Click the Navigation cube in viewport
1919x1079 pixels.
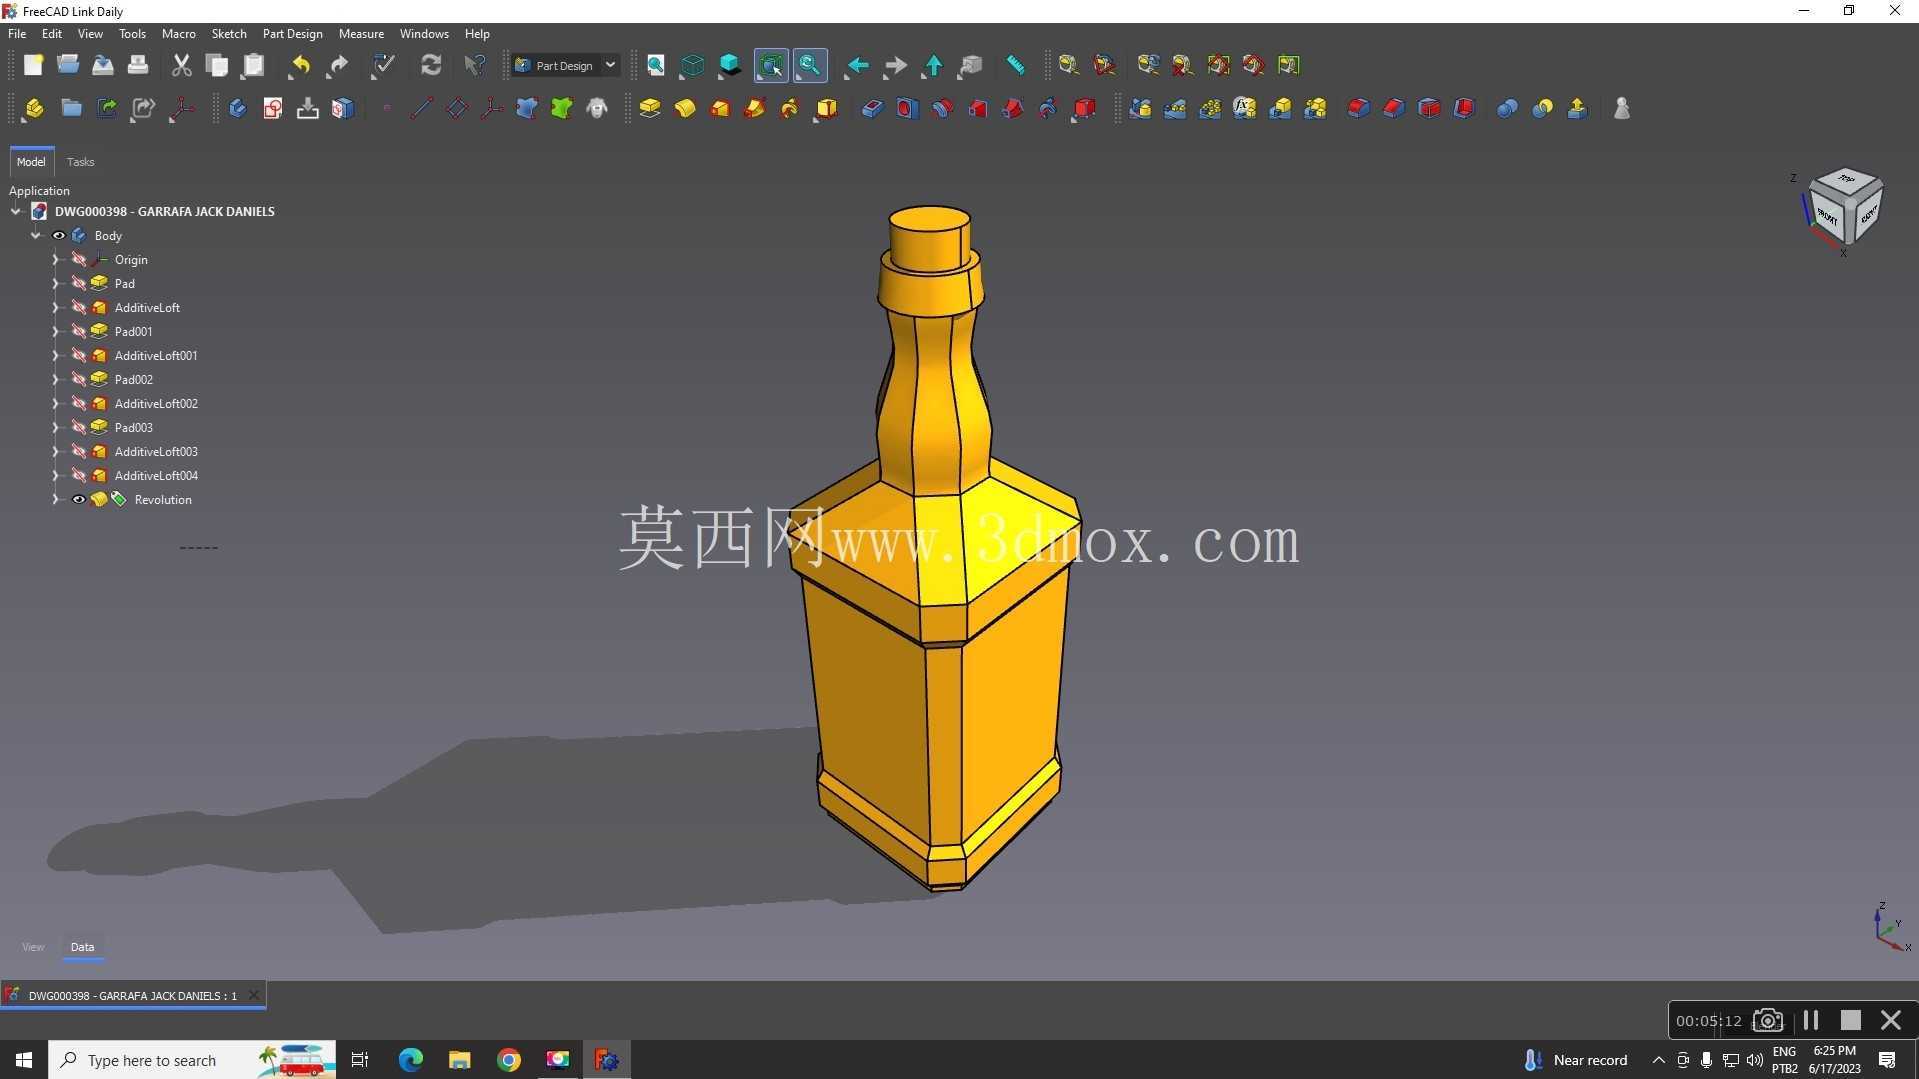pos(1846,208)
